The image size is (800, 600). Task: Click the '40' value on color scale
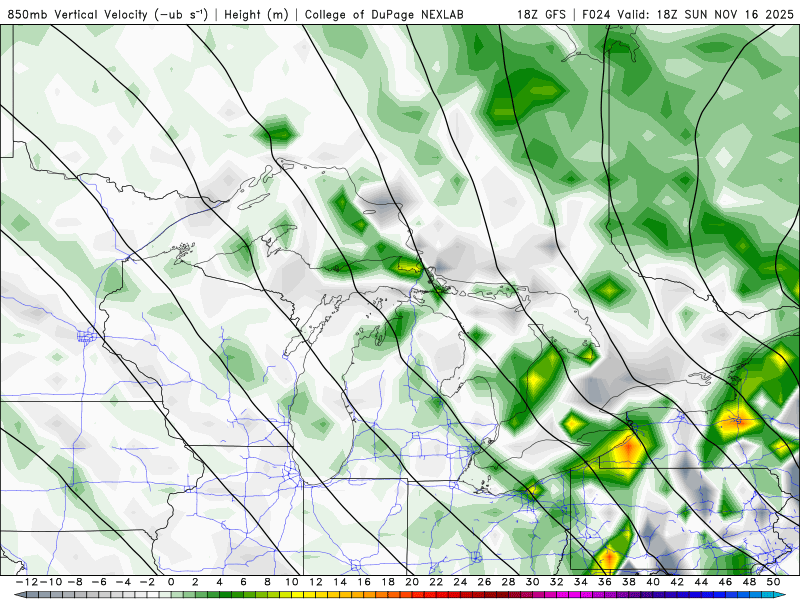tap(654, 582)
